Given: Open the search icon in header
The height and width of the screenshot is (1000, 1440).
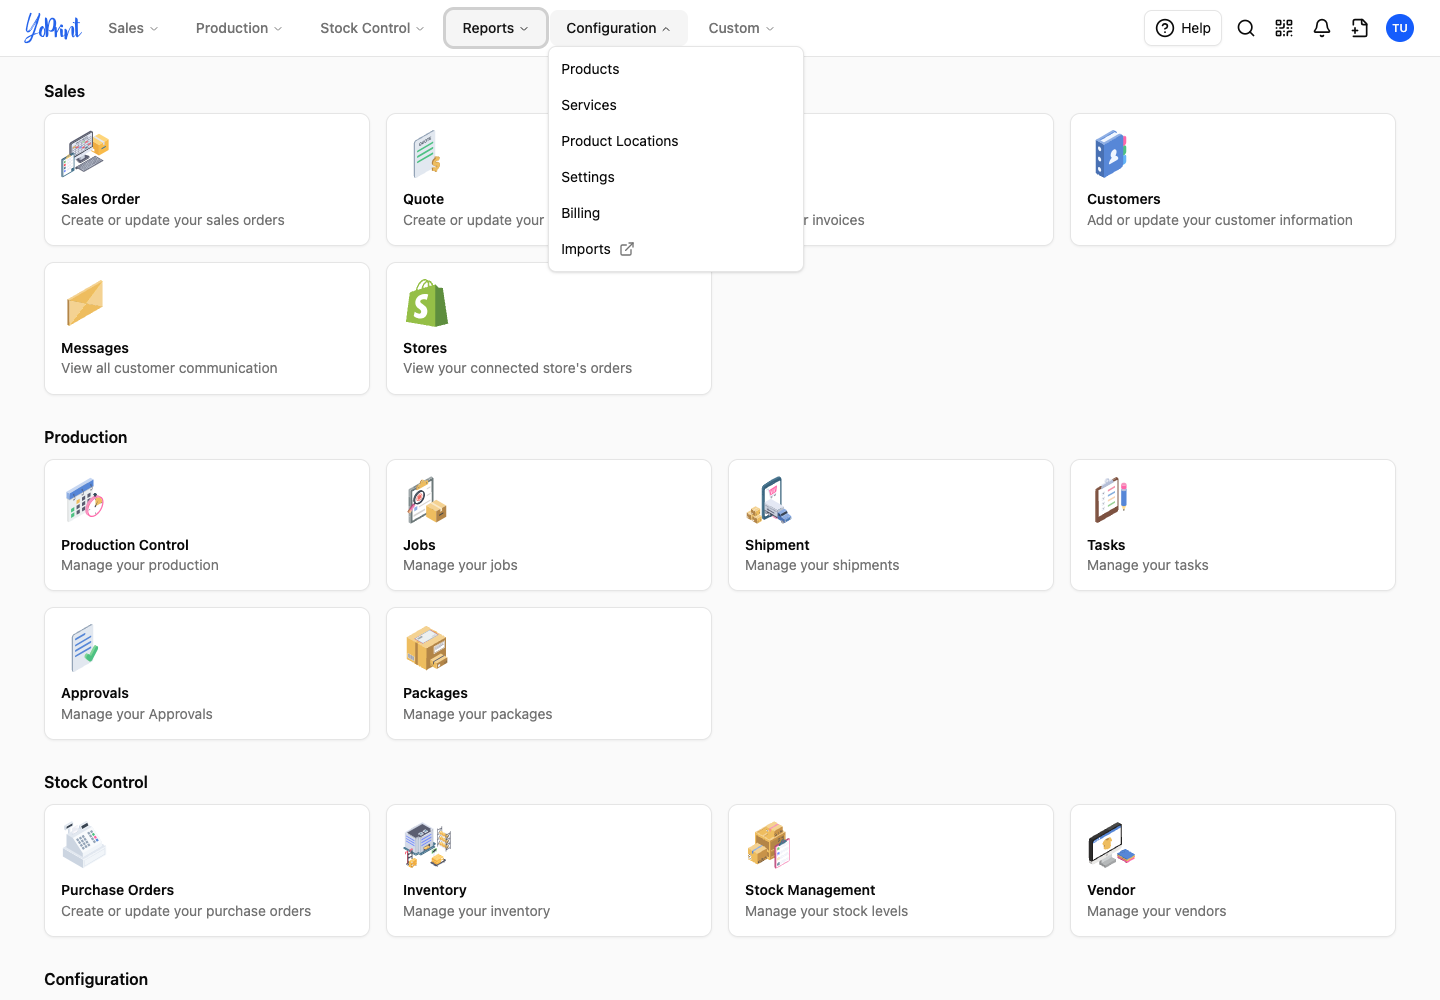Looking at the screenshot, I should [x=1246, y=28].
